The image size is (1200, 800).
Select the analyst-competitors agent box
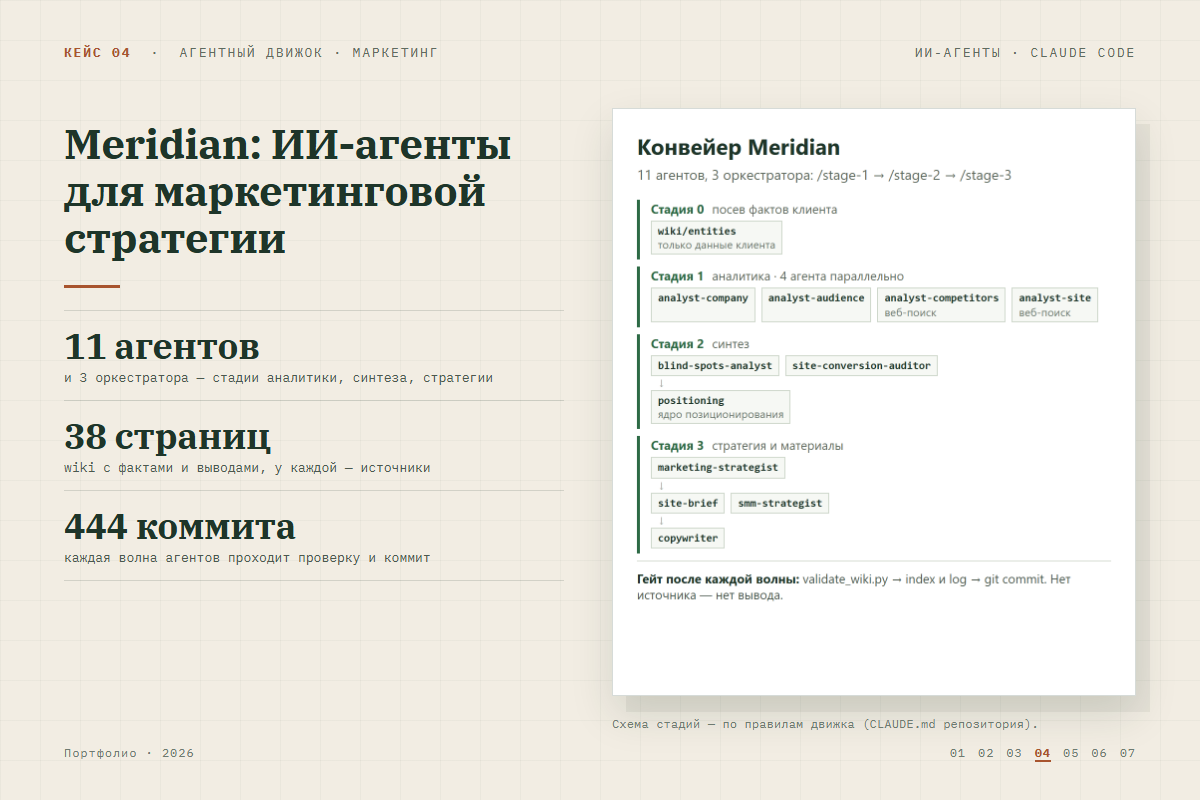[941, 305]
